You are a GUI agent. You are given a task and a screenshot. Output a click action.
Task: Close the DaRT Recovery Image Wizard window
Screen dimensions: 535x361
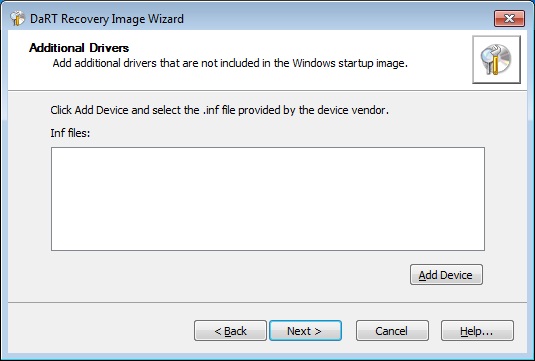coord(509,18)
